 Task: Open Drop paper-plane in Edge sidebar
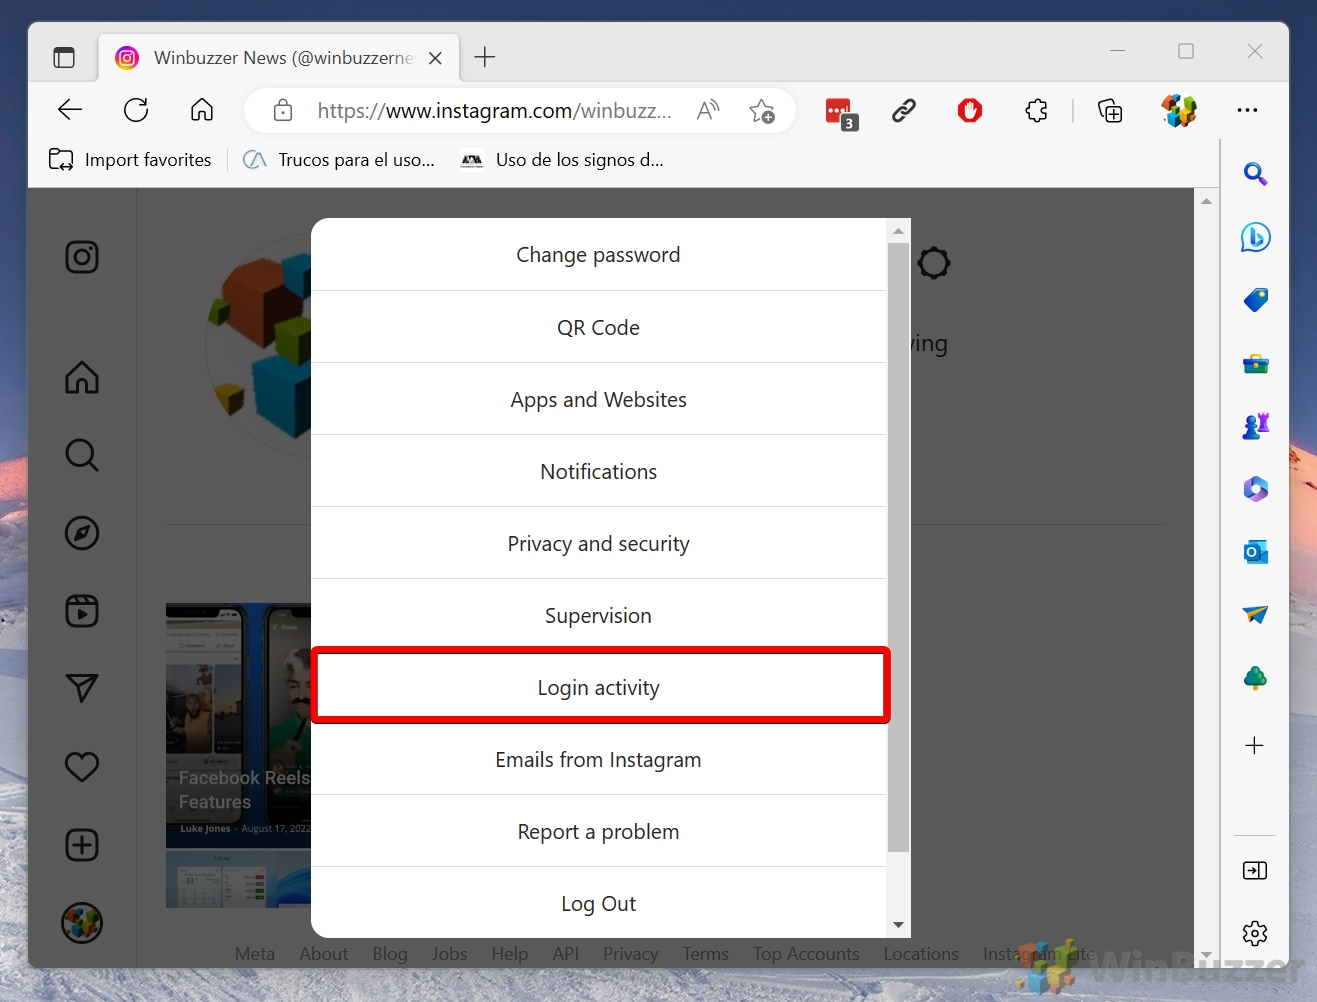click(x=1255, y=614)
